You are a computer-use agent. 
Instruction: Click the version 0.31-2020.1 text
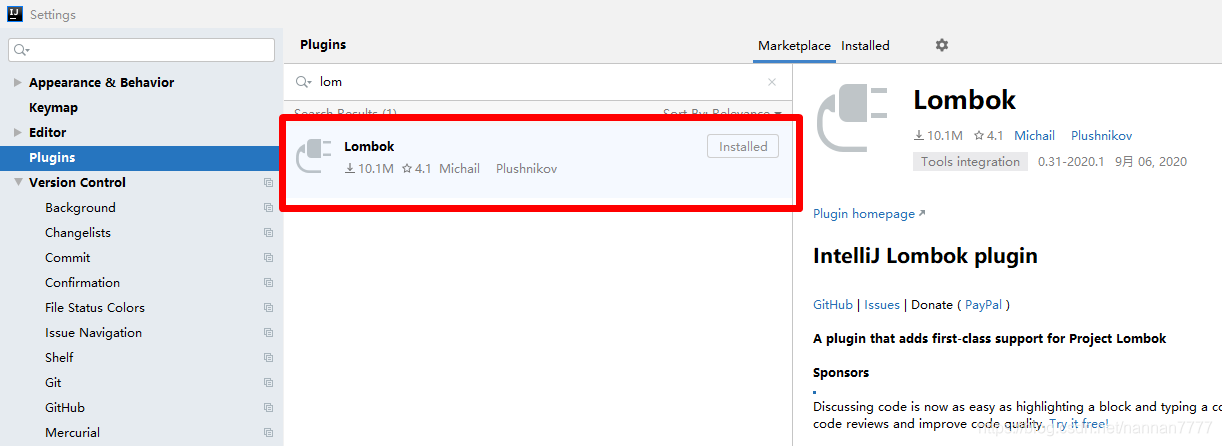coord(1071,162)
